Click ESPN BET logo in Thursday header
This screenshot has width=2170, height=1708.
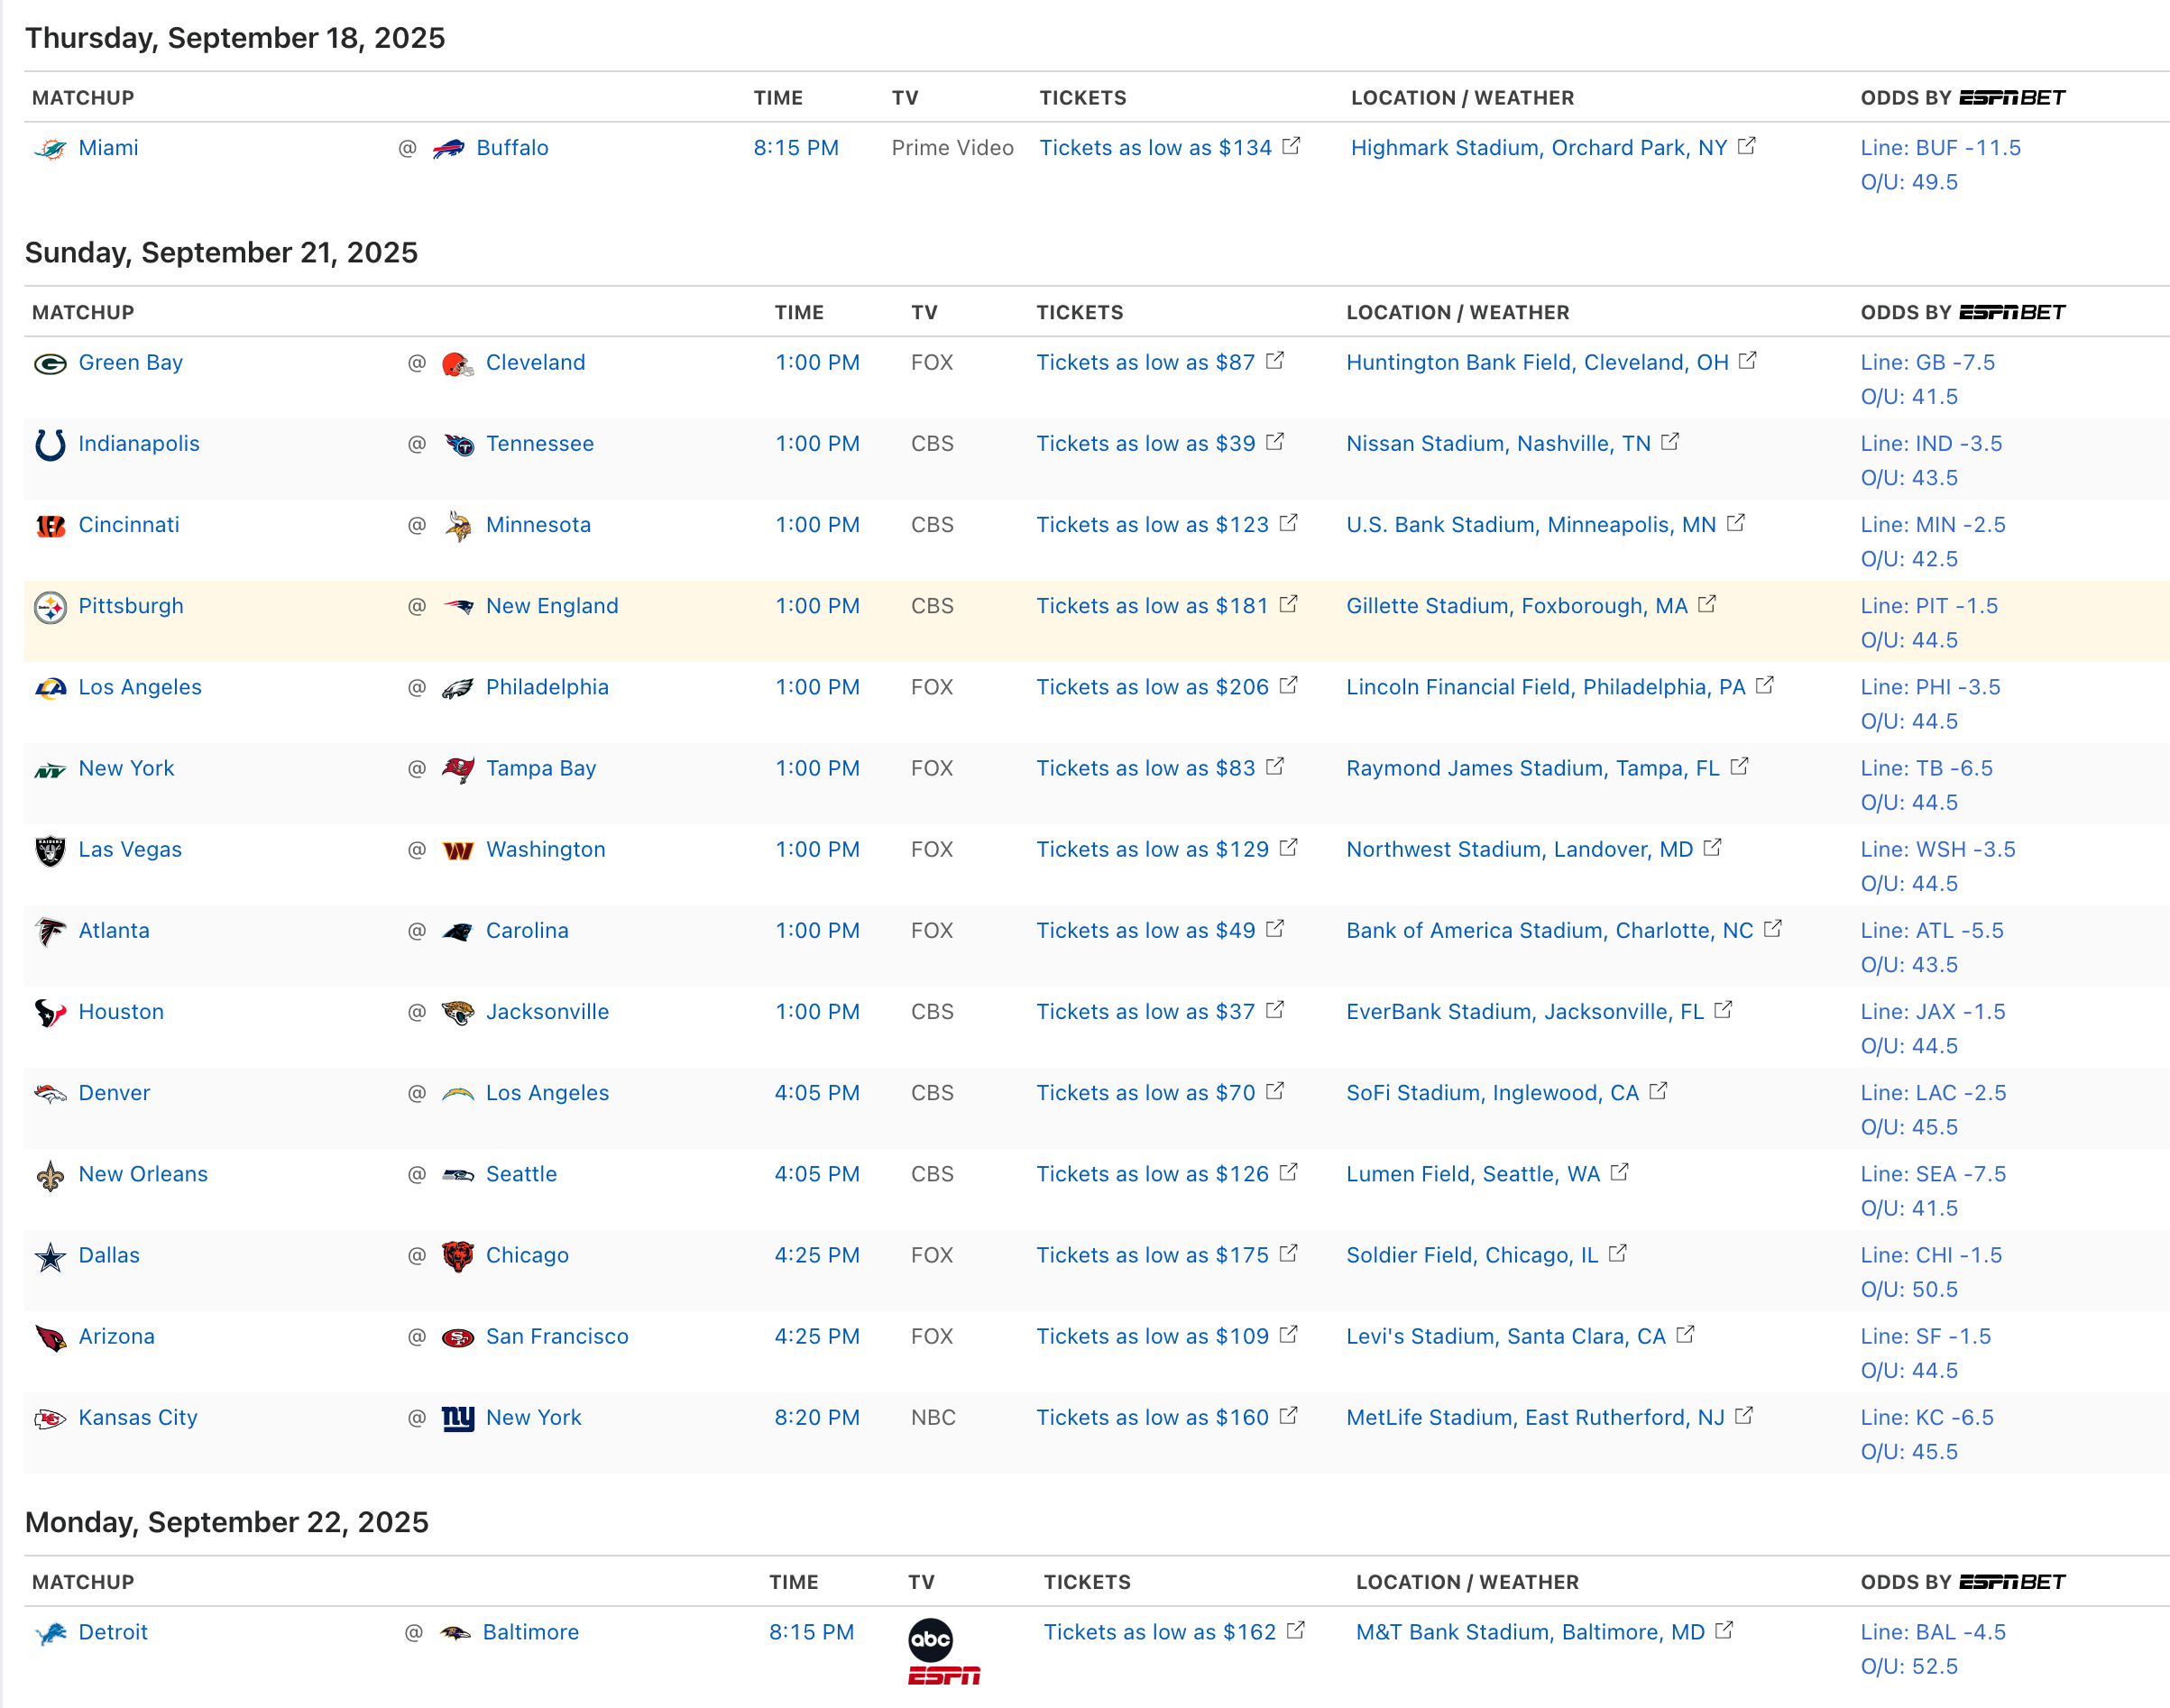pos(2012,98)
